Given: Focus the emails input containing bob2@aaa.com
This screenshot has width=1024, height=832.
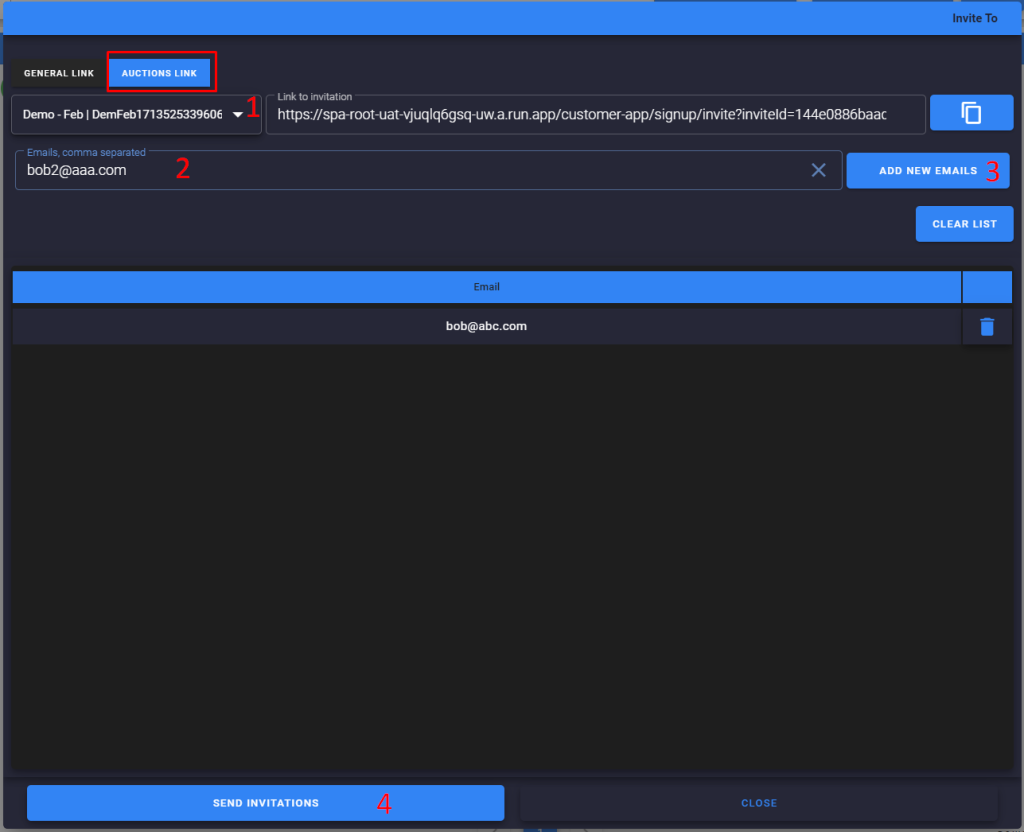Looking at the screenshot, I should tap(400, 170).
